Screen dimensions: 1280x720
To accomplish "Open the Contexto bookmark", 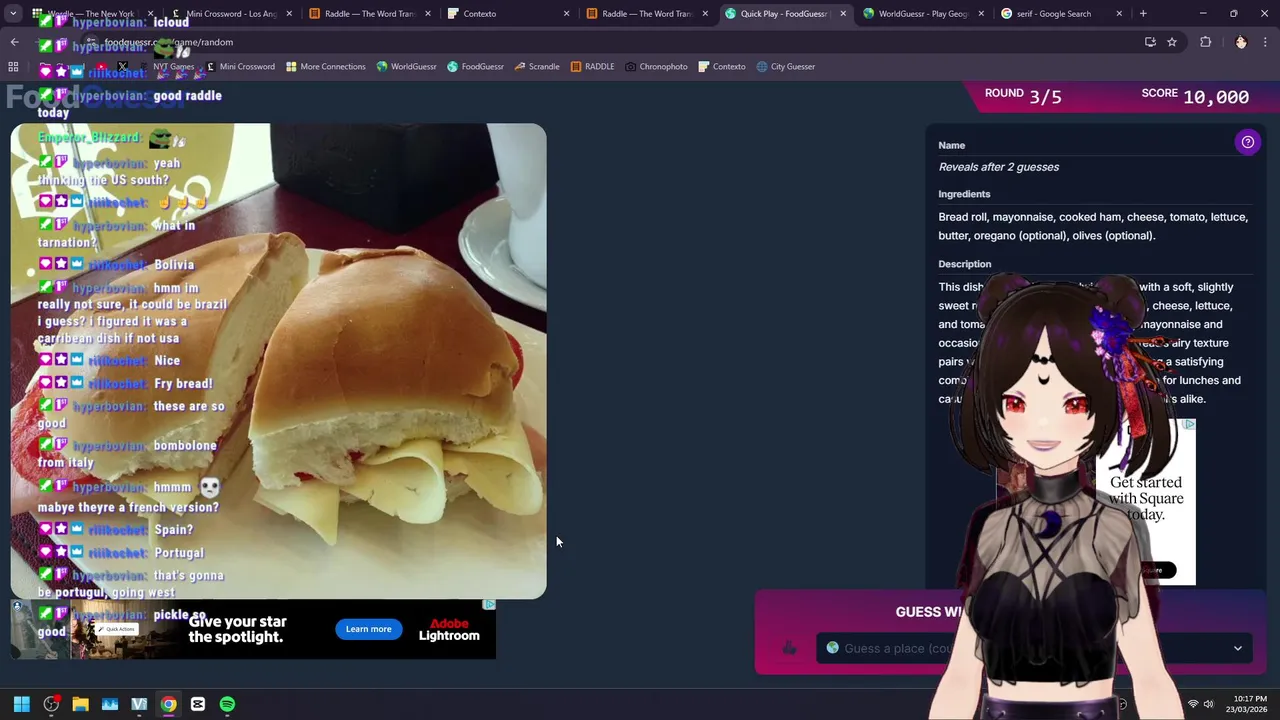I will [x=721, y=66].
